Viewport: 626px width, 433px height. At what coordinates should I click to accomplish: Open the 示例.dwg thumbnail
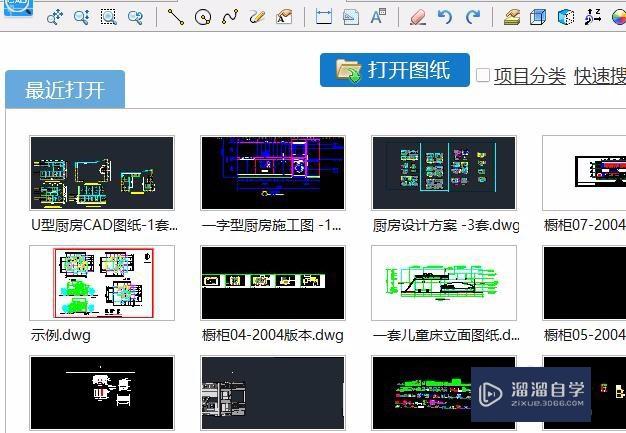pyautogui.click(x=102, y=283)
